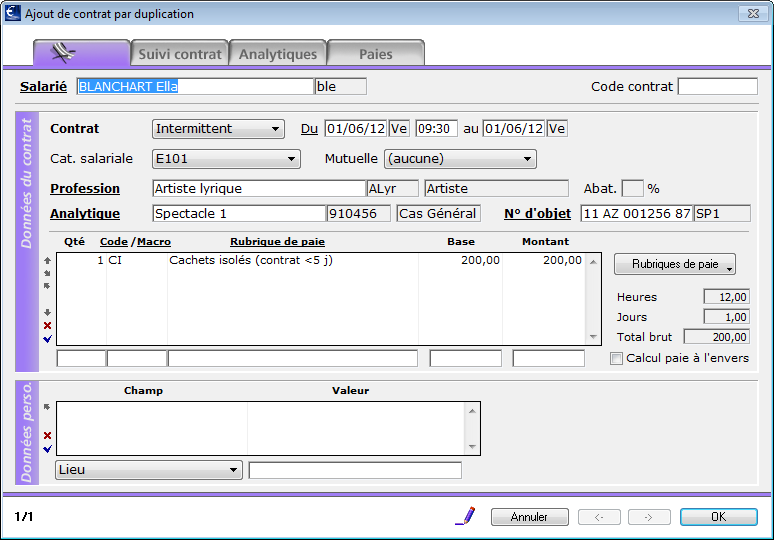Enable Calcul paie à l'envers checkbox

(x=616, y=358)
